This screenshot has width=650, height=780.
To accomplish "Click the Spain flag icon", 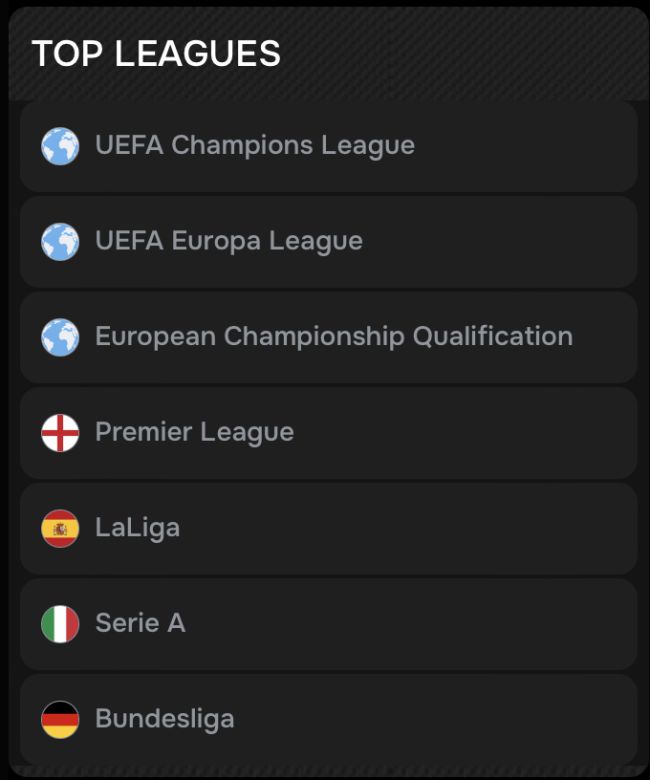I will (60, 528).
